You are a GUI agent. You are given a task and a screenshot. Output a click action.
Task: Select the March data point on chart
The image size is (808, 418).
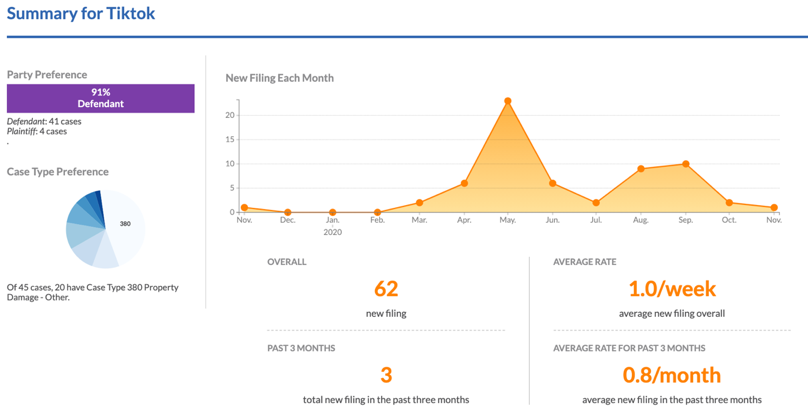420,203
